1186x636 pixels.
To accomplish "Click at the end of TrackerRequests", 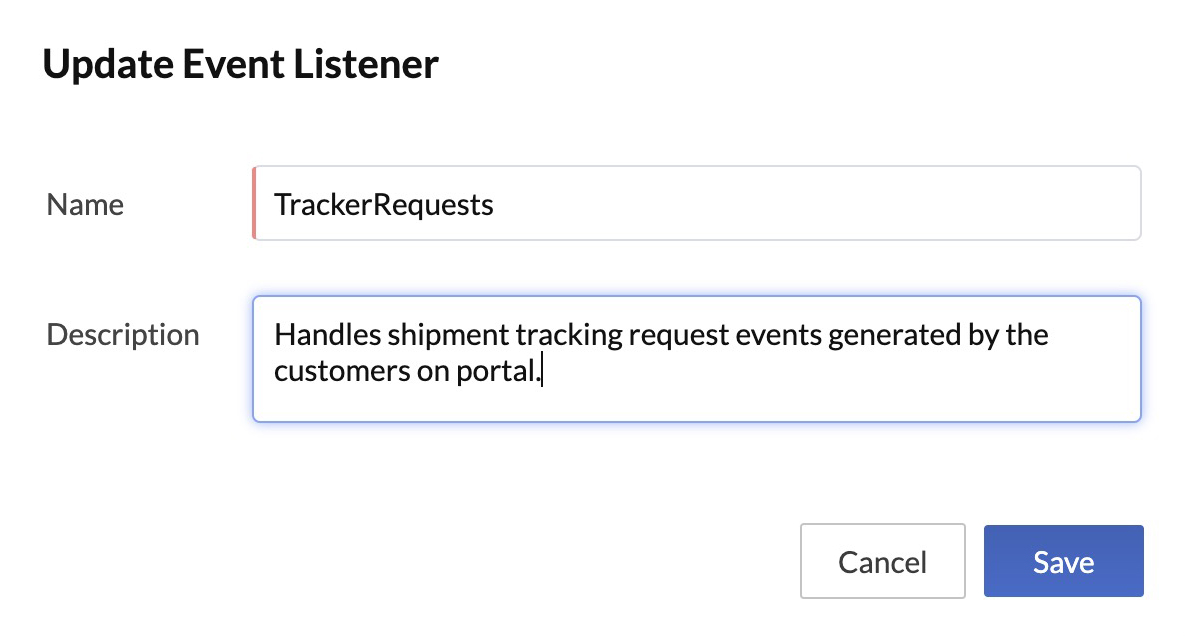I will (x=493, y=204).
